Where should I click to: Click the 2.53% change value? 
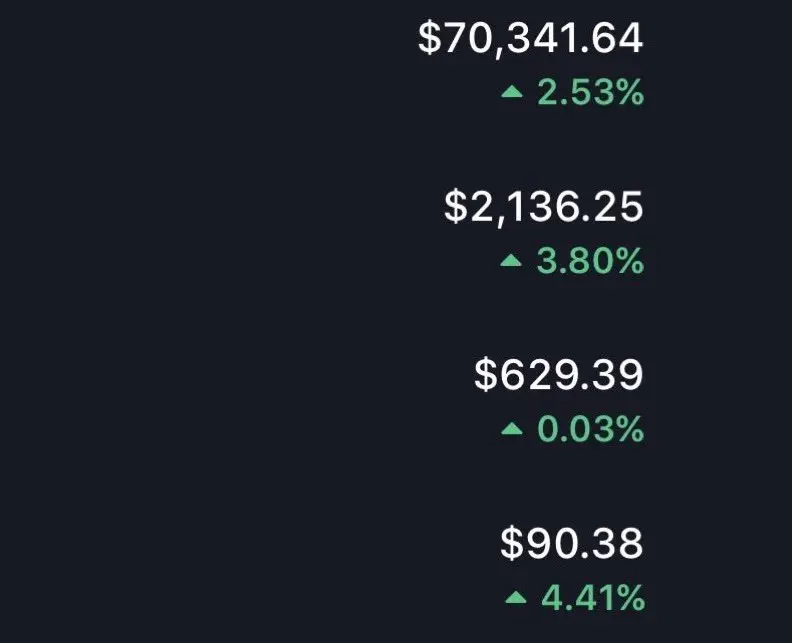coord(591,92)
